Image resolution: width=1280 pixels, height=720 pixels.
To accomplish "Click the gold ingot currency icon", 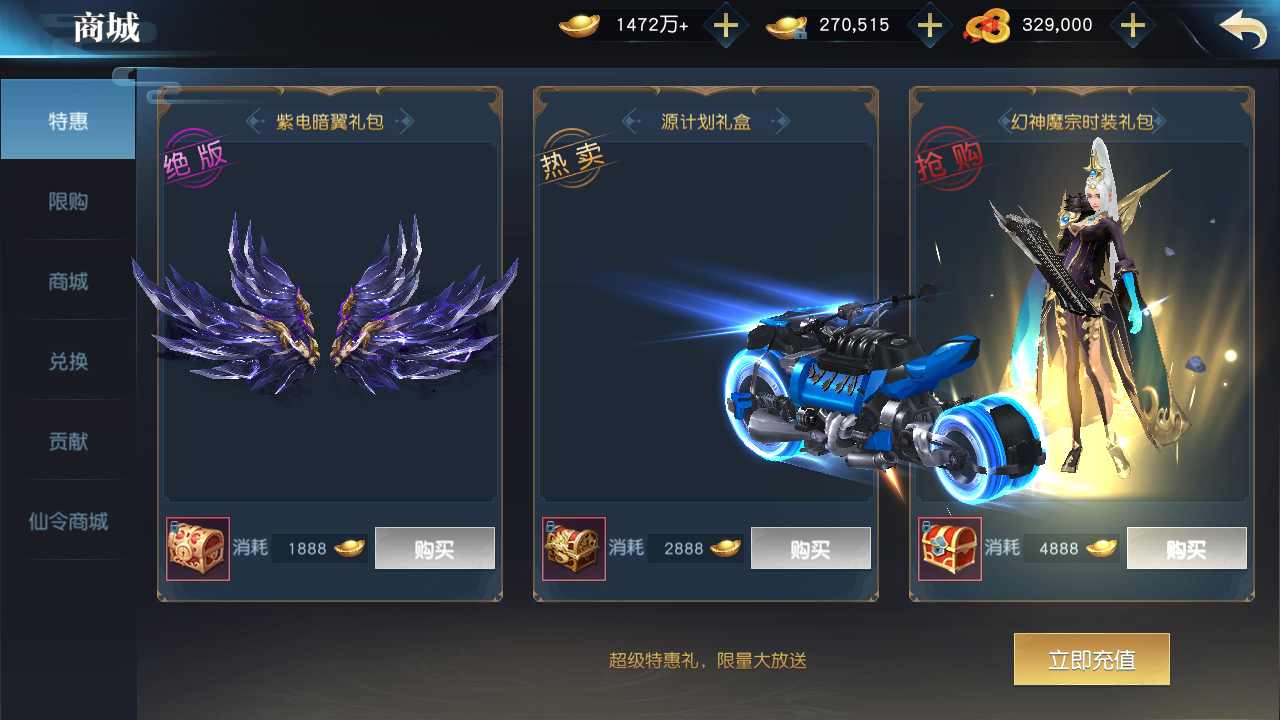I will 579,26.
